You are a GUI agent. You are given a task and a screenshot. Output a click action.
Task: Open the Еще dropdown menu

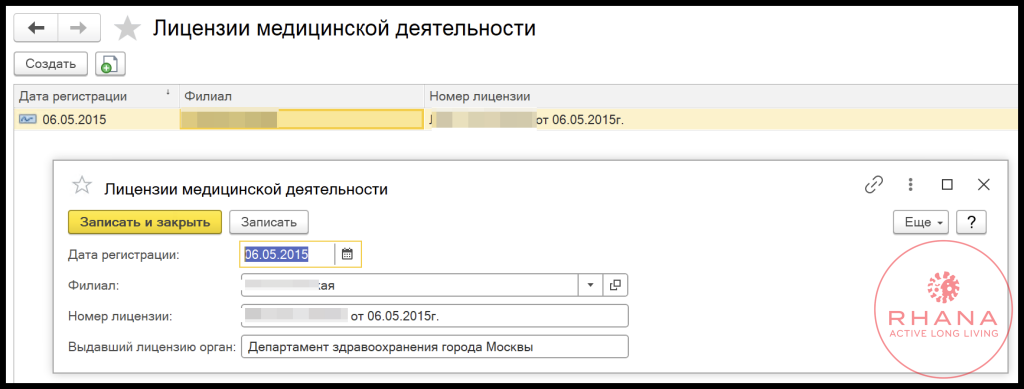coord(921,222)
